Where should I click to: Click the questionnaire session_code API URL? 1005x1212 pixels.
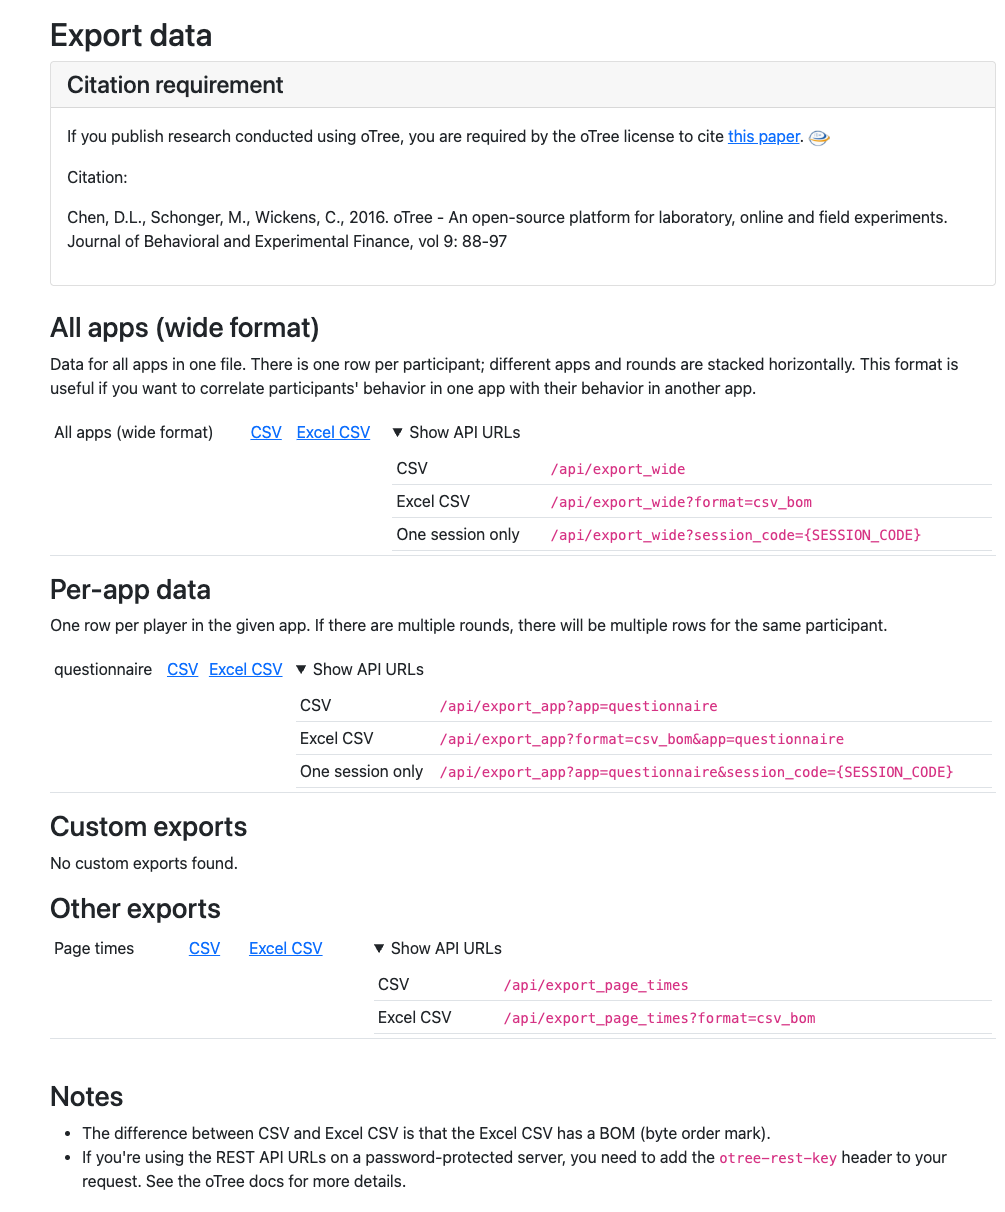696,772
